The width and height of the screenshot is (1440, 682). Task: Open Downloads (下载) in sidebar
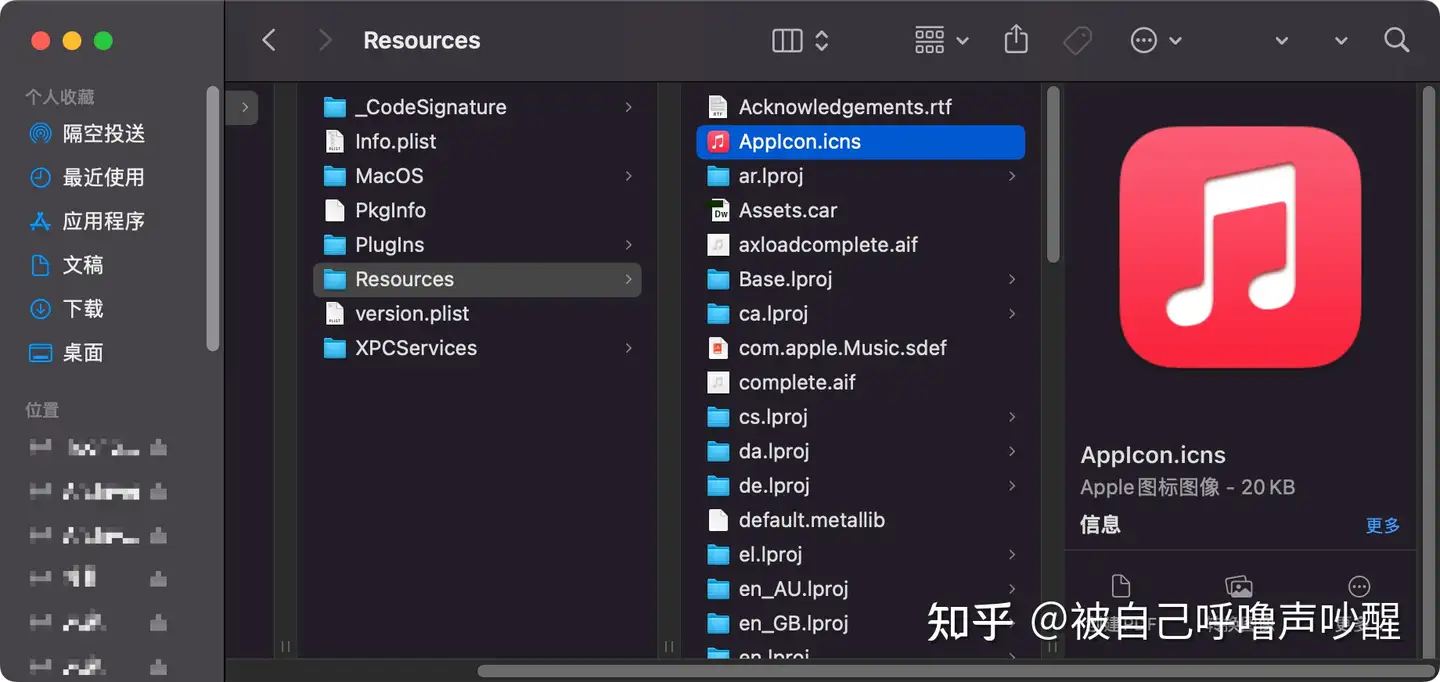click(83, 309)
